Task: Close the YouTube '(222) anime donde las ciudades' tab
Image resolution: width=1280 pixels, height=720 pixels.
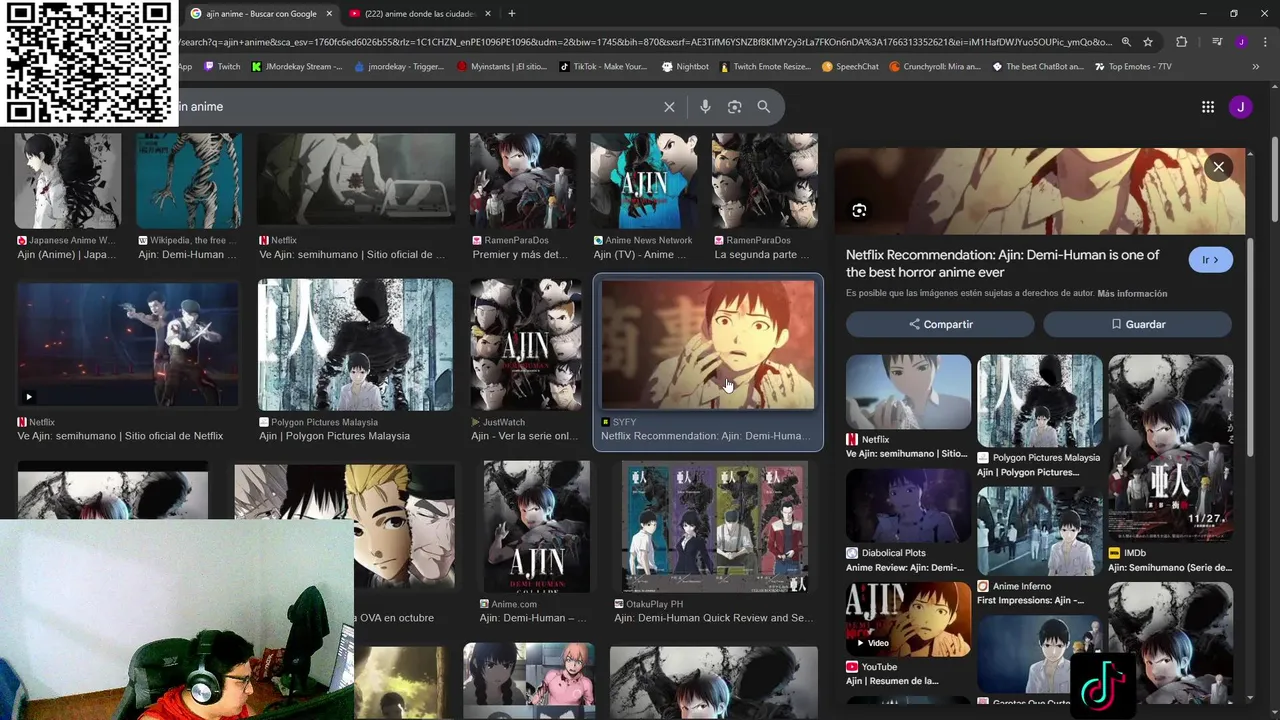Action: tap(487, 14)
